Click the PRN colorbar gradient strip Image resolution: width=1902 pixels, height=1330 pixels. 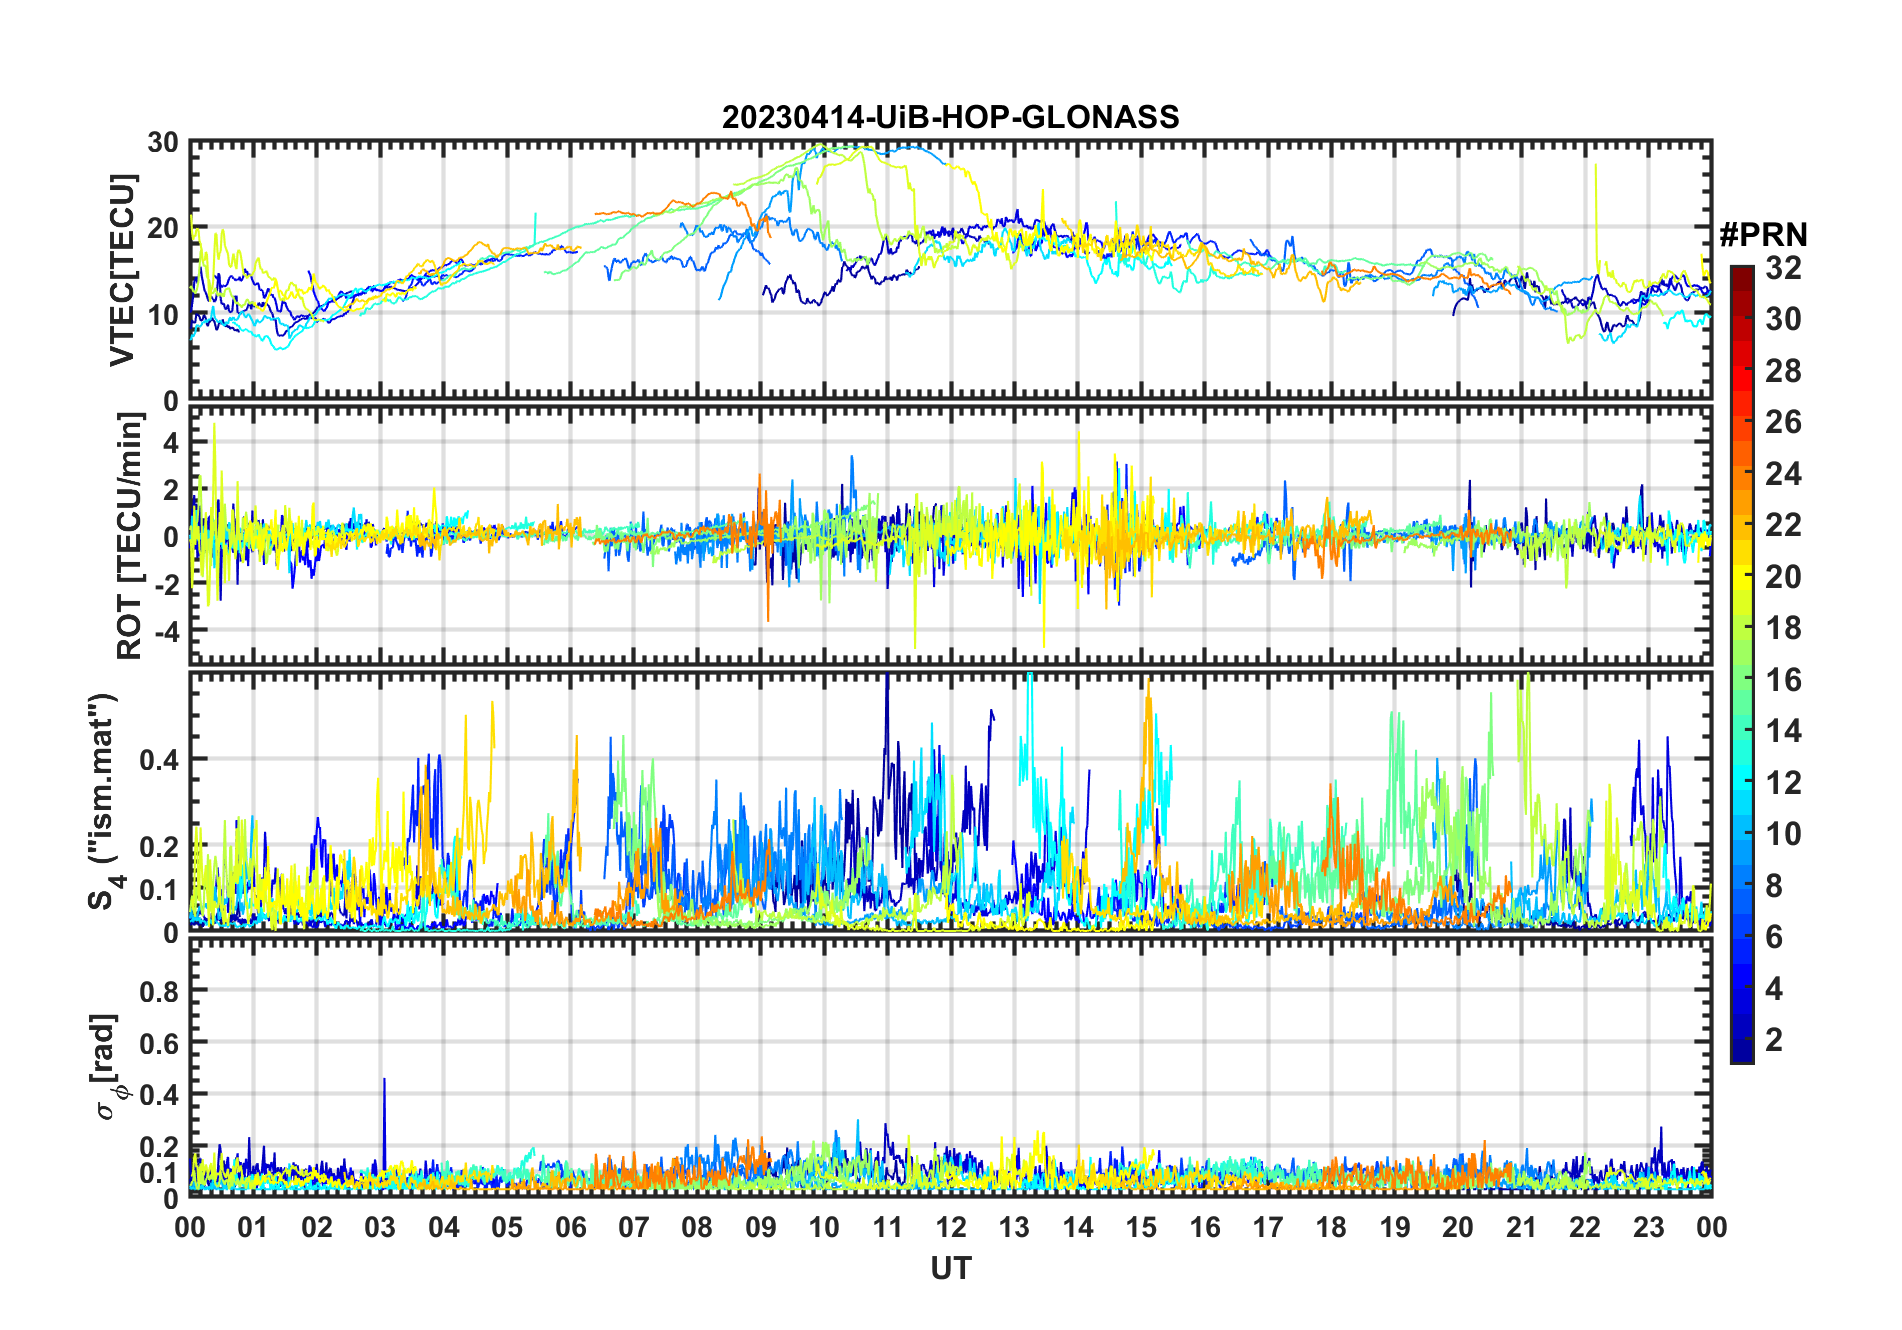(x=1742, y=664)
